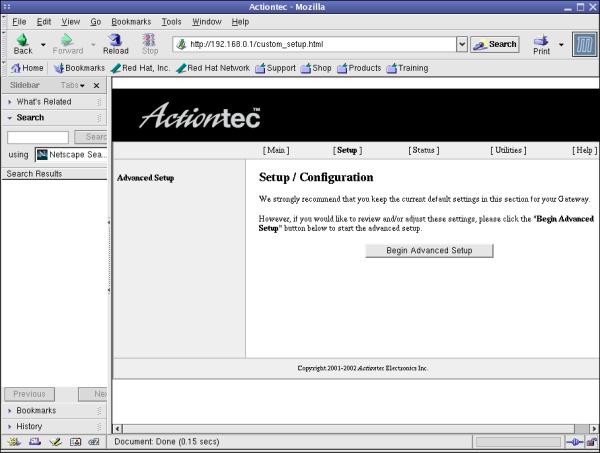Open the Back button history dropdown

[x=43, y=45]
